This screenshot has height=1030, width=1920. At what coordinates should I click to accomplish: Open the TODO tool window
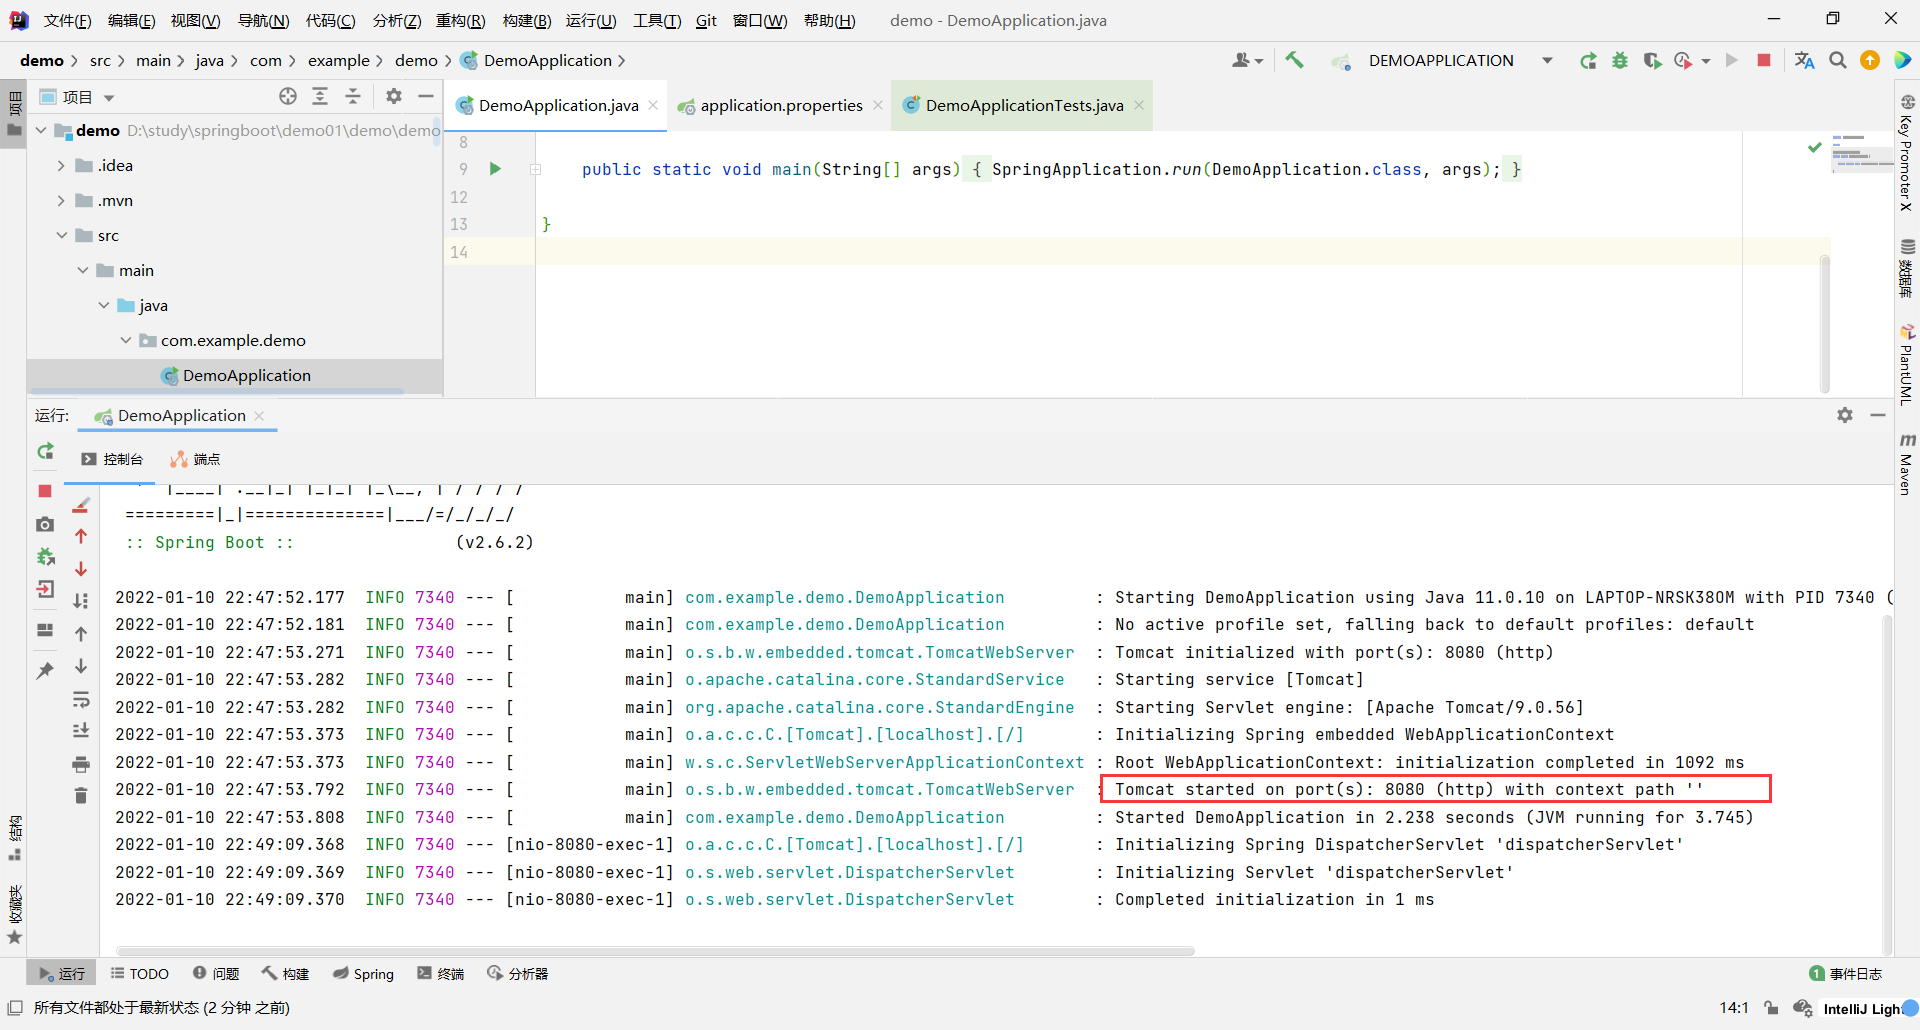pos(139,973)
